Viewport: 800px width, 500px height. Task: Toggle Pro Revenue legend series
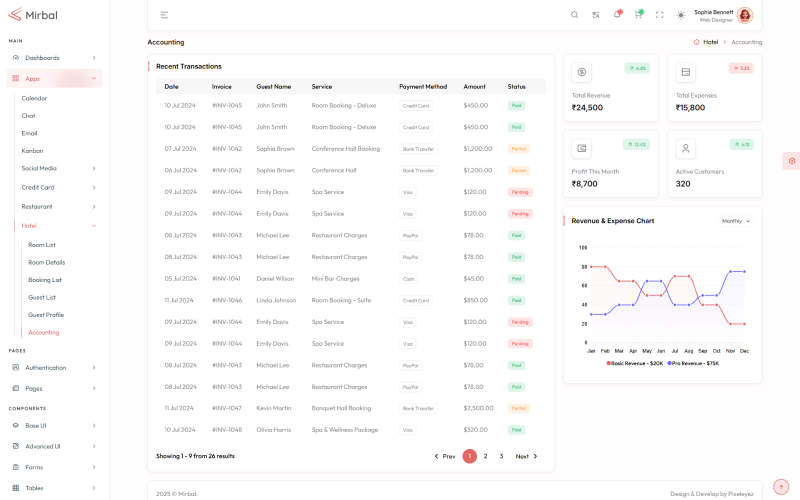click(x=695, y=363)
